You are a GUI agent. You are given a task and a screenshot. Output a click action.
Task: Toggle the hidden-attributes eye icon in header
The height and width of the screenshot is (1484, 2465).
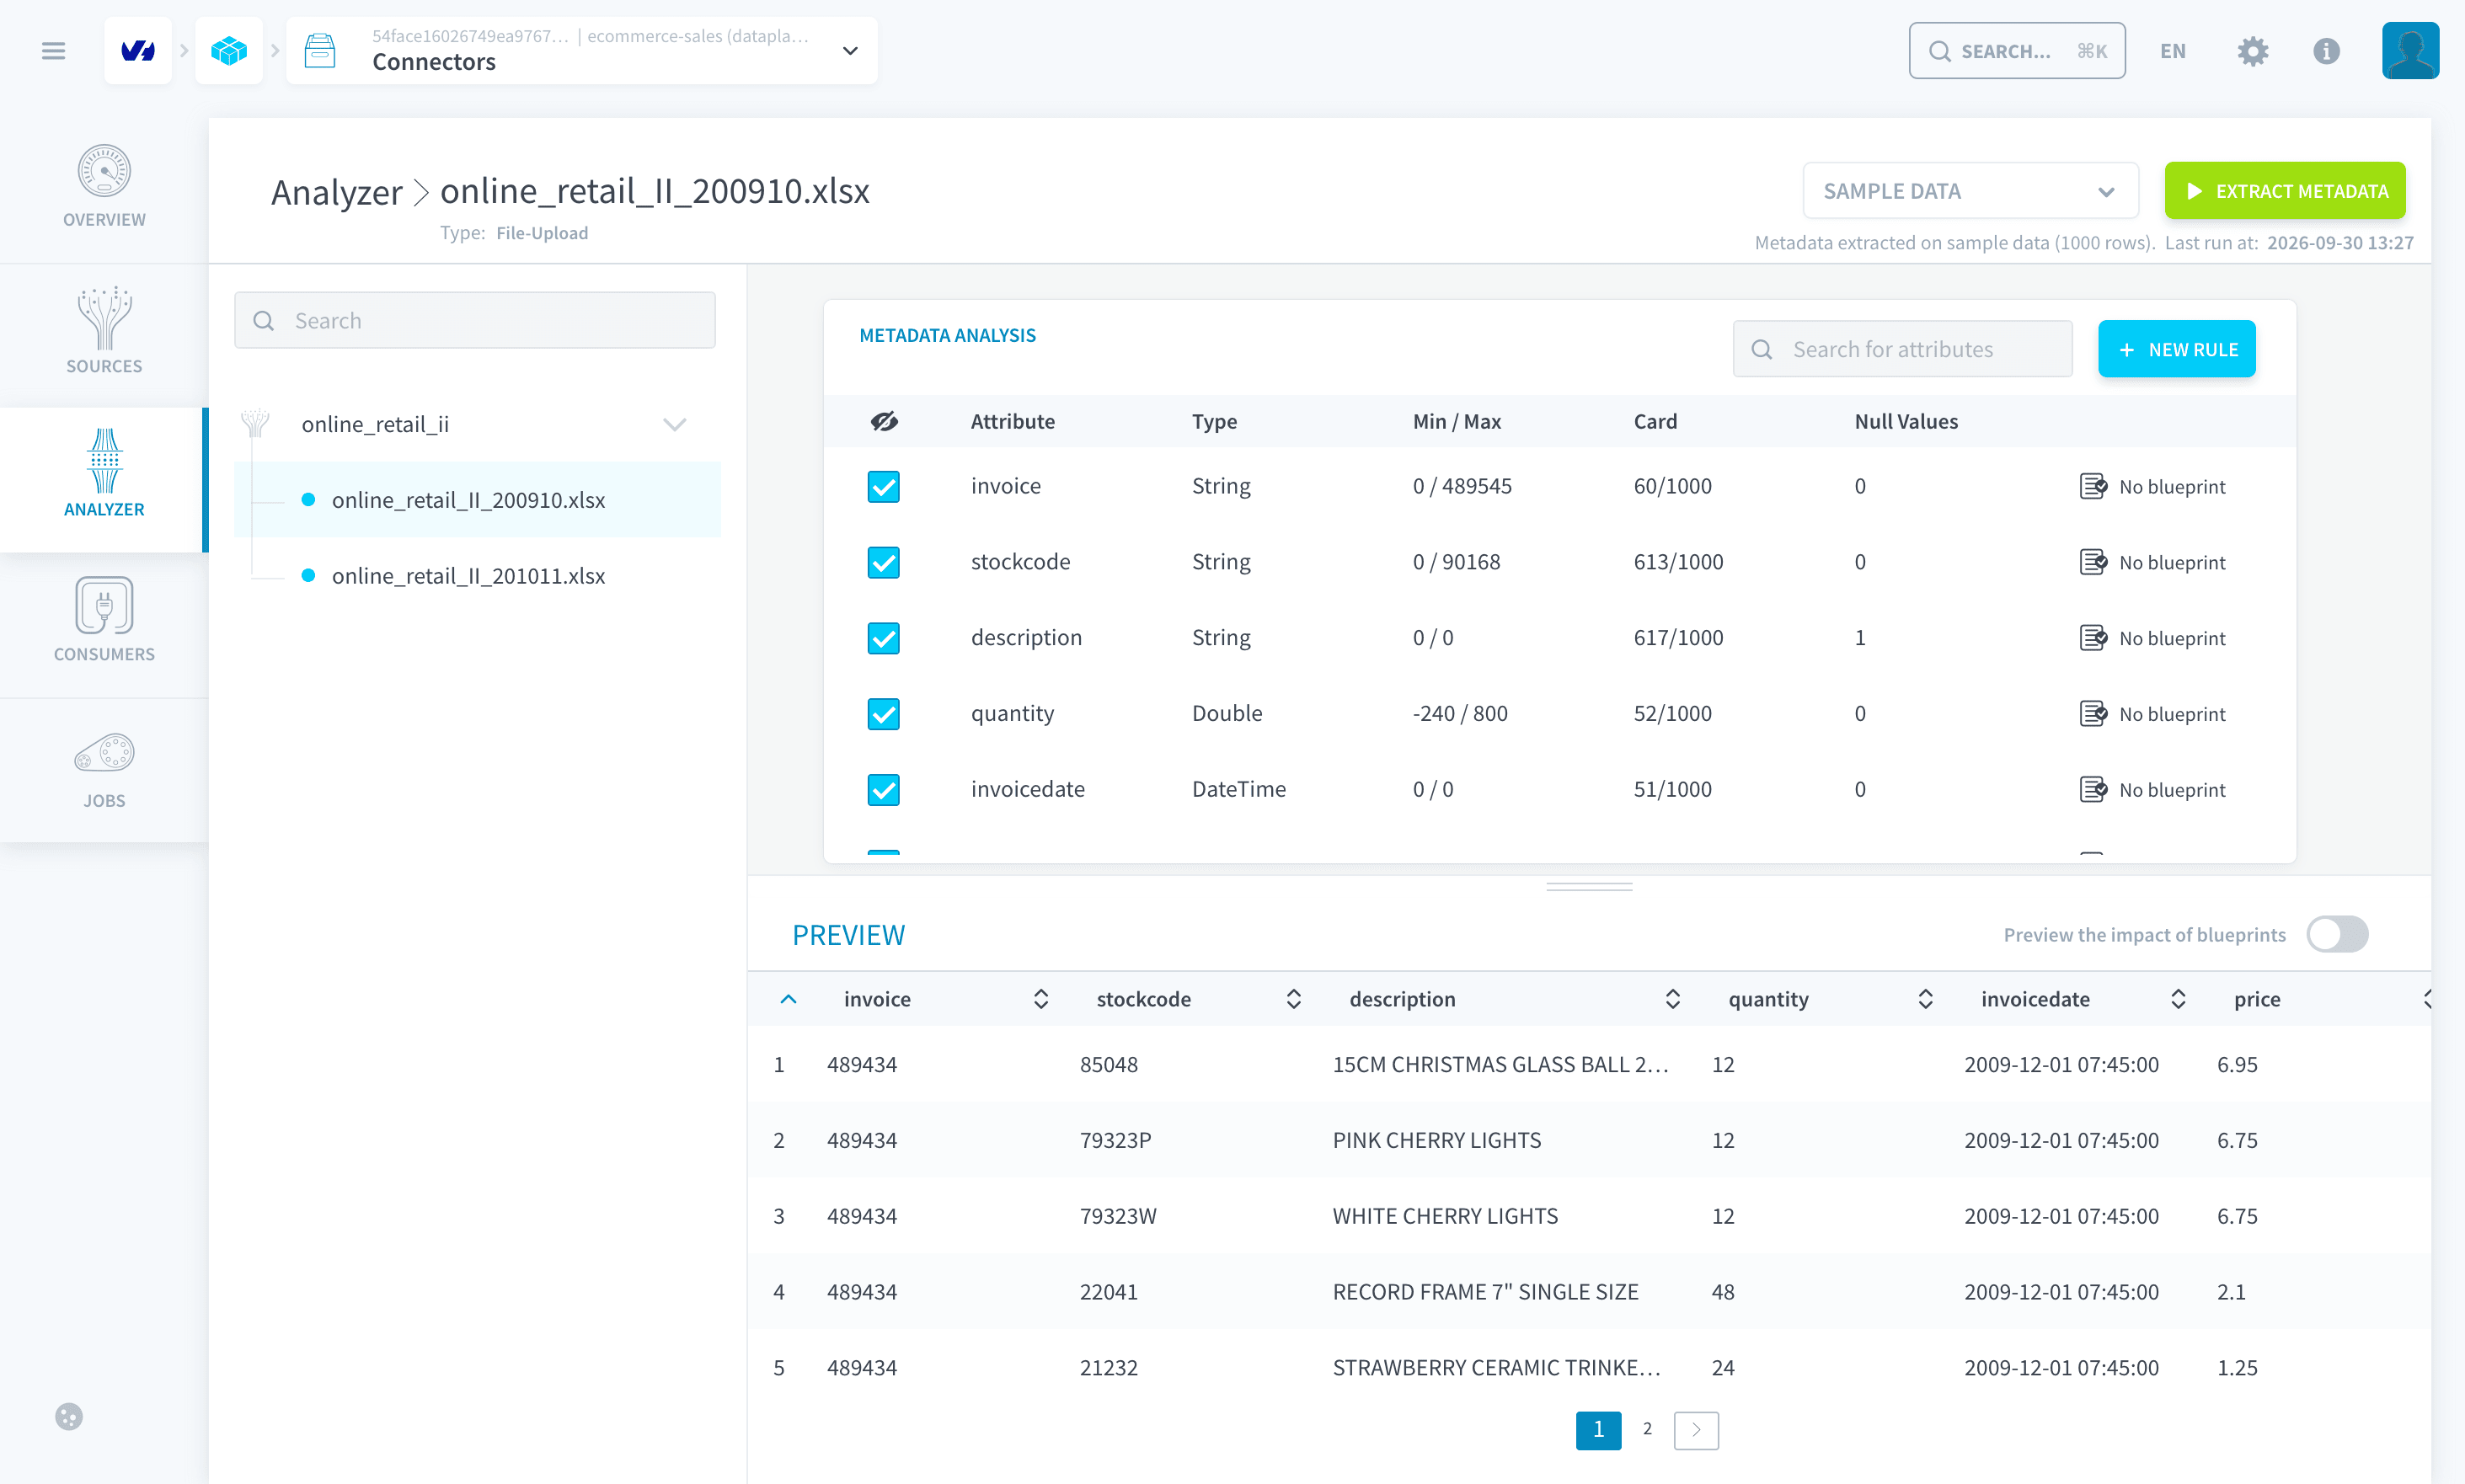(884, 422)
